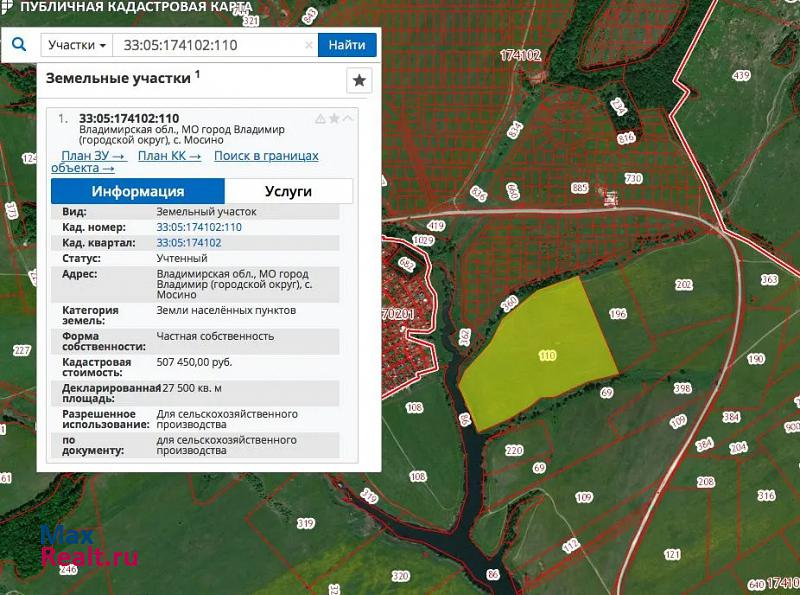Star the 33:05:174102:110 result item
The image size is (800, 595).
334,118
